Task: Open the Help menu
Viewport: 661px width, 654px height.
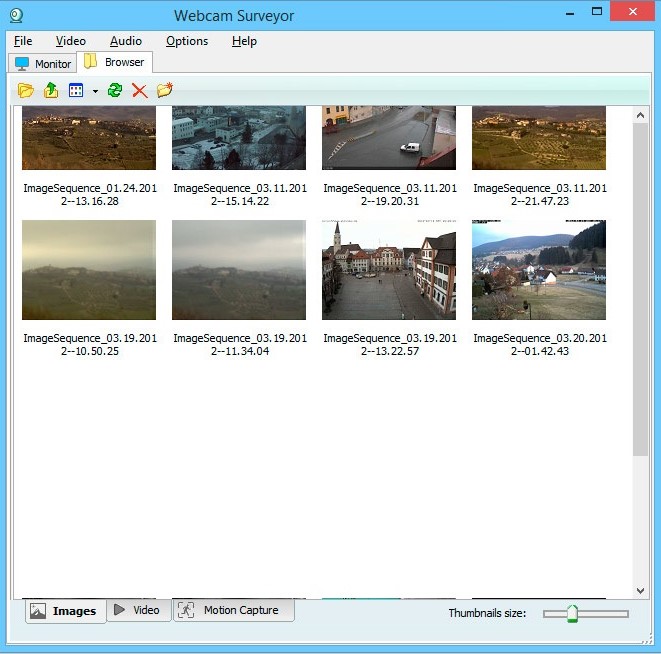Action: click(x=244, y=41)
